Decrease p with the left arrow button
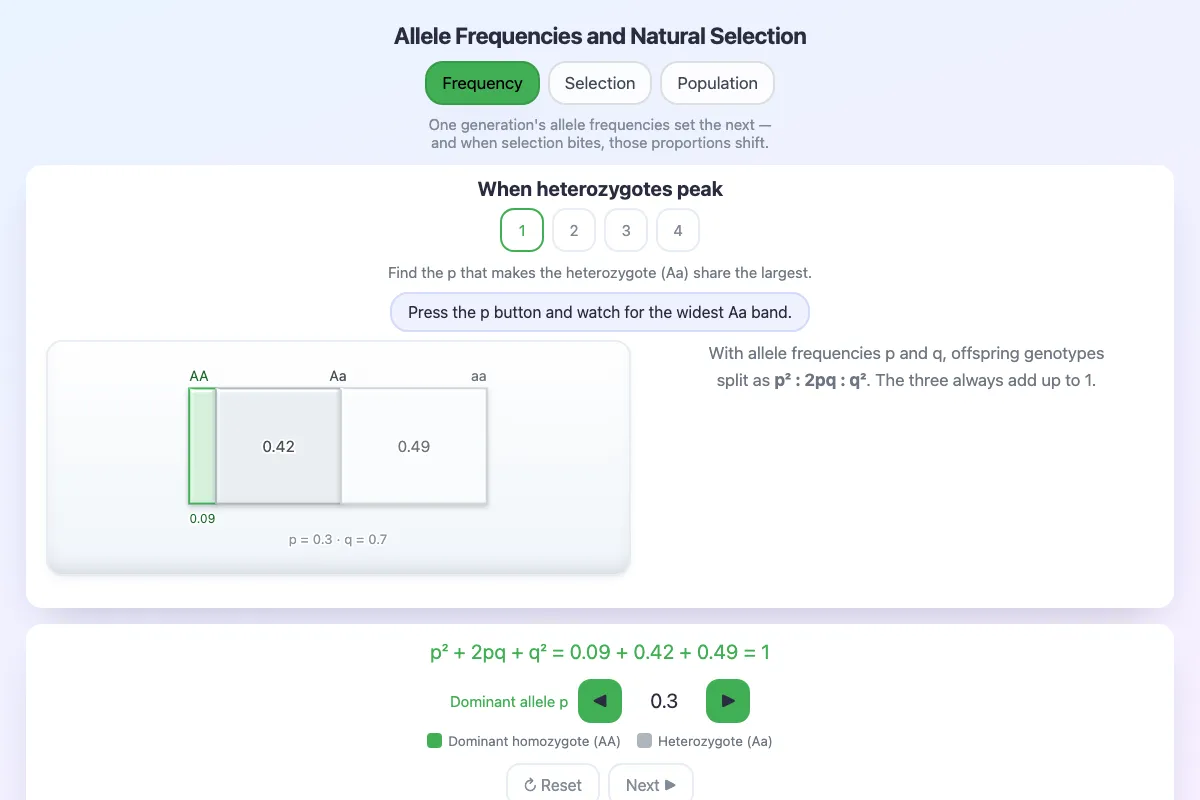This screenshot has height=800, width=1200. coord(600,701)
